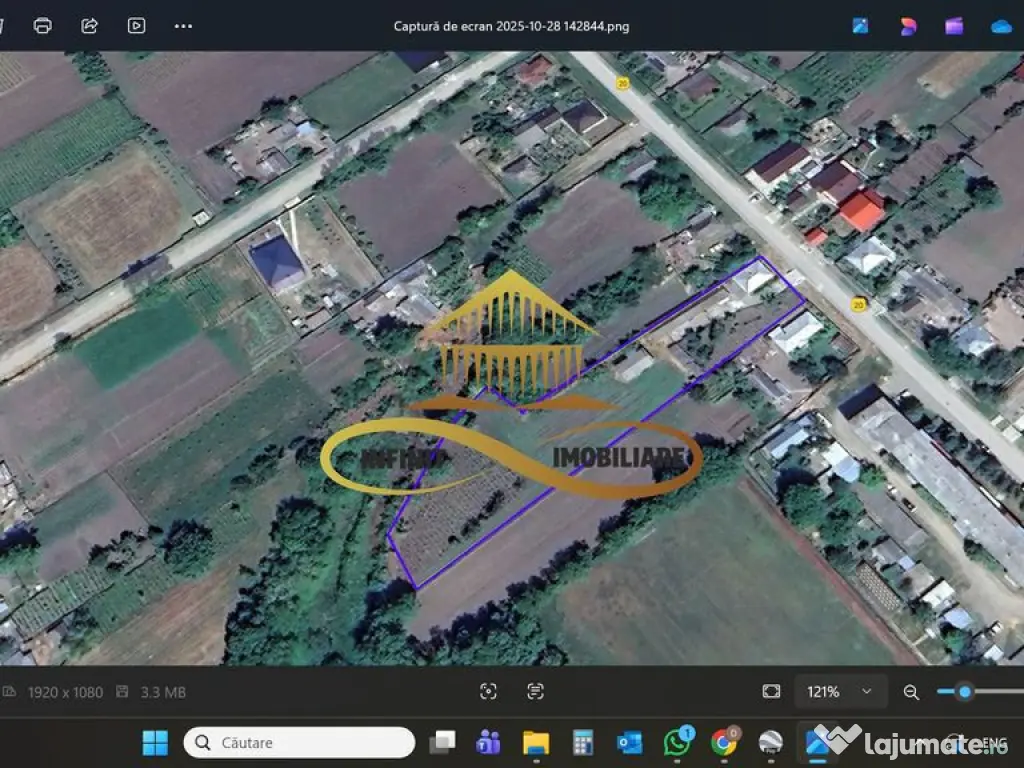The width and height of the screenshot is (1024, 768).
Task: Toggle the Windows search field
Action: point(300,742)
